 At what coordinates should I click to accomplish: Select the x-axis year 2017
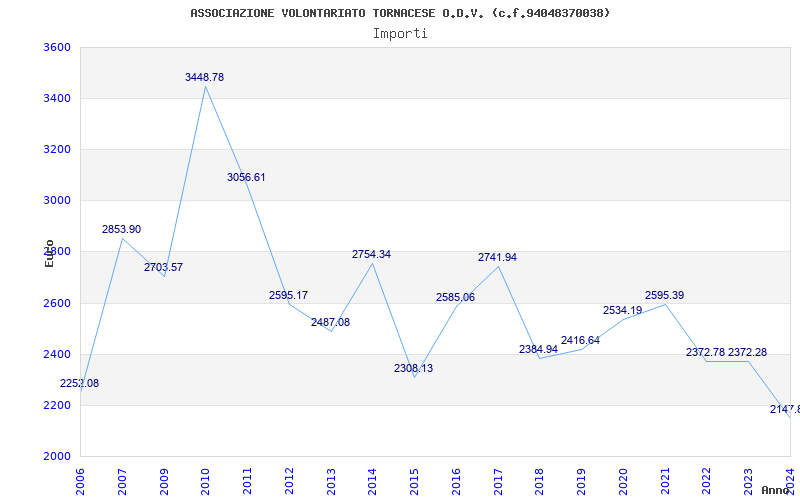click(x=498, y=481)
